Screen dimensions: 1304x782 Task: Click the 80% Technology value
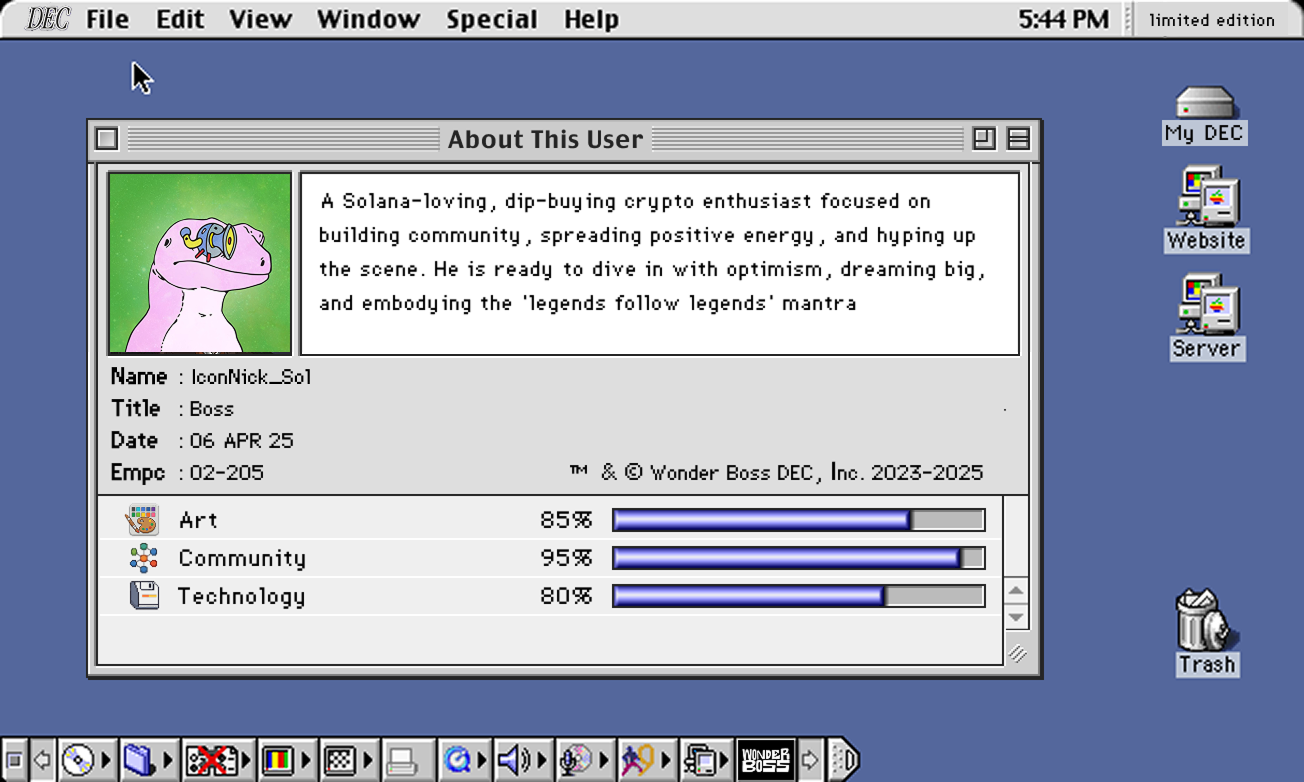click(x=566, y=596)
